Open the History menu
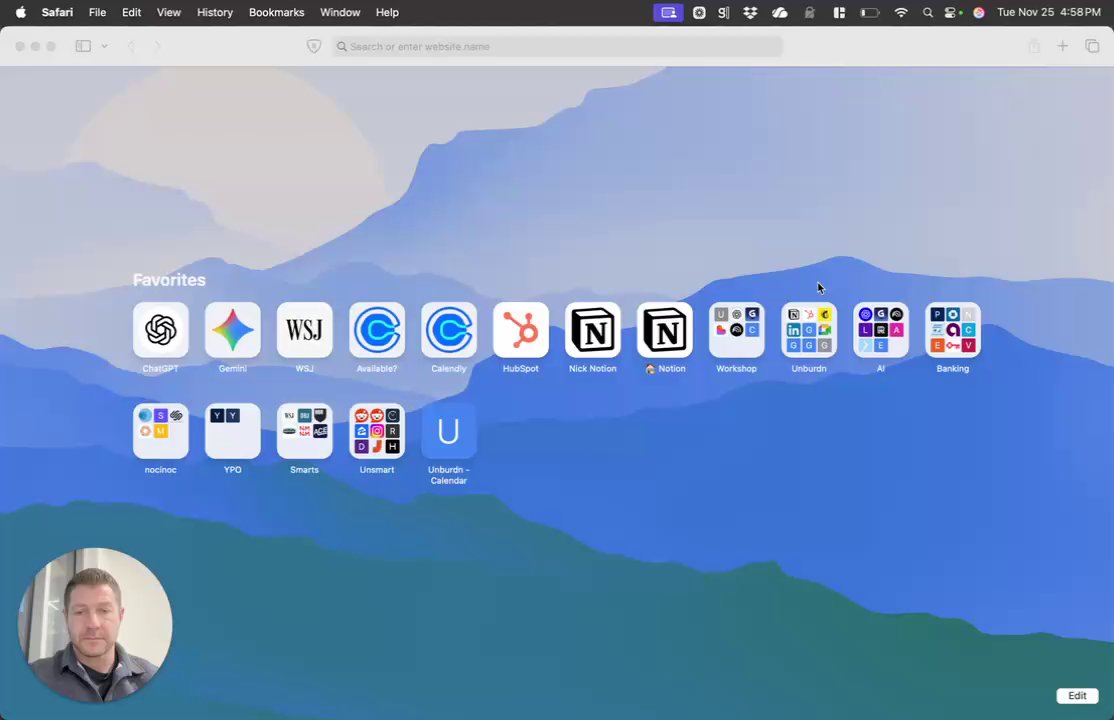Viewport: 1114px width, 720px height. [215, 12]
